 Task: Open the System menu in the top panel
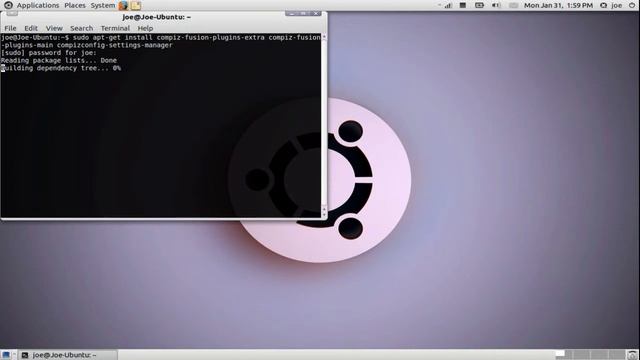point(102,5)
